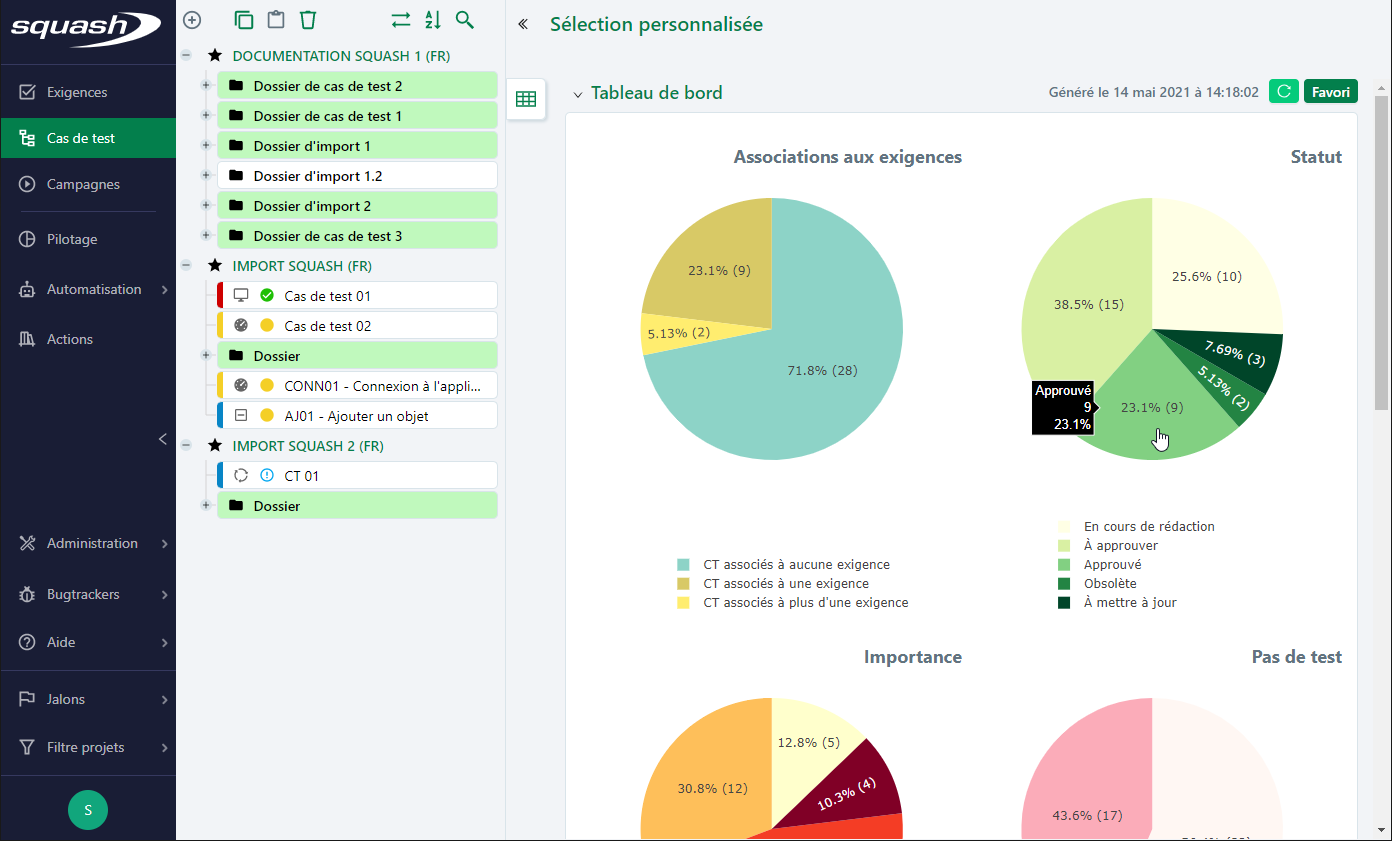Image resolution: width=1392 pixels, height=841 pixels.
Task: Collapse the DOCUMENTATION SQUASH 1 (FR) project
Action: pyautogui.click(x=186, y=56)
